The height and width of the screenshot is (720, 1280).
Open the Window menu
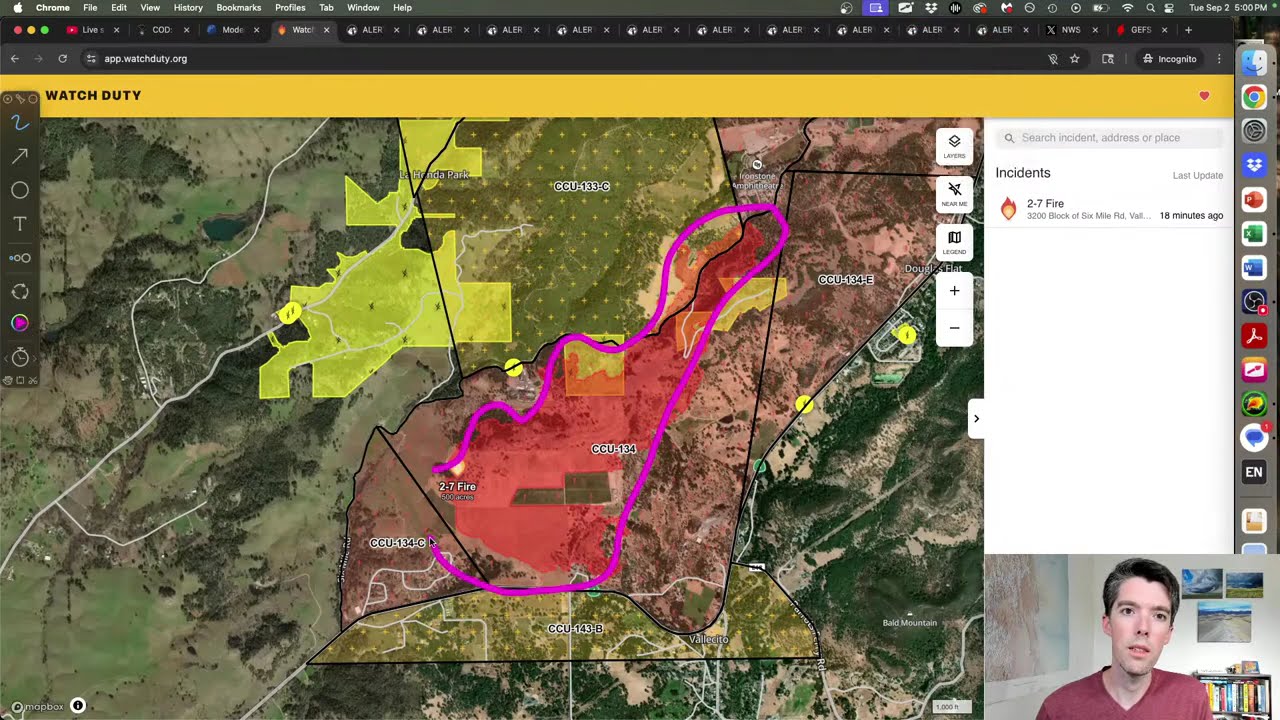click(x=363, y=8)
